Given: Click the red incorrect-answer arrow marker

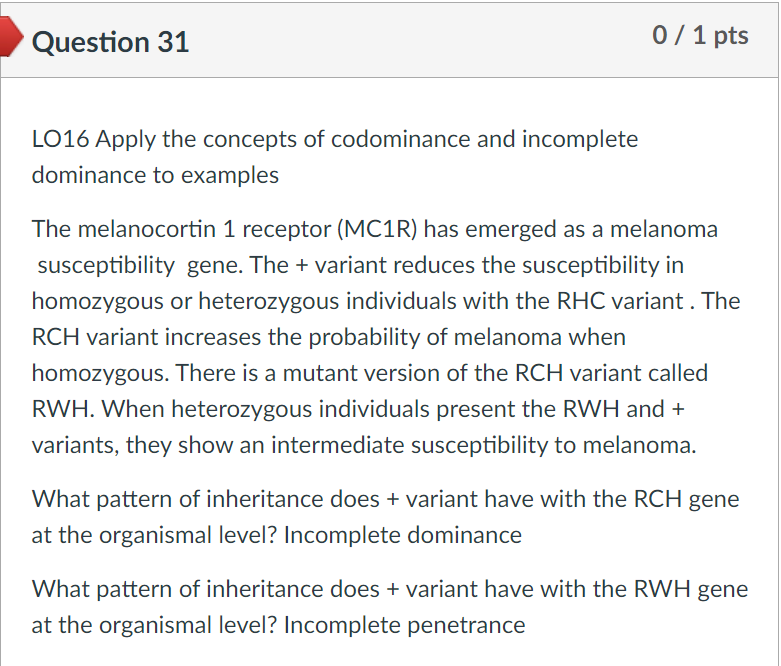Looking at the screenshot, I should coord(11,36).
